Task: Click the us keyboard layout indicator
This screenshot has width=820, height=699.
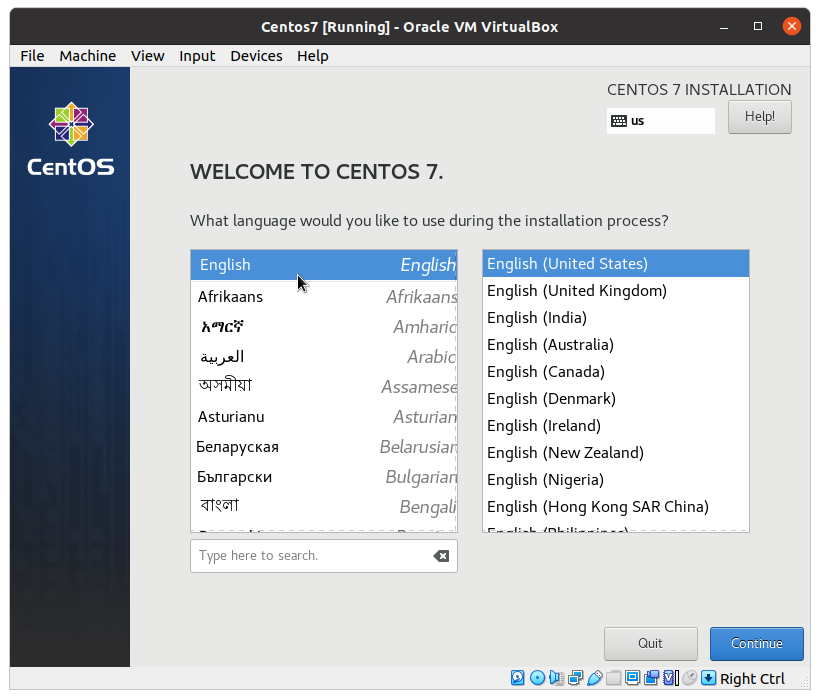Action: click(660, 121)
